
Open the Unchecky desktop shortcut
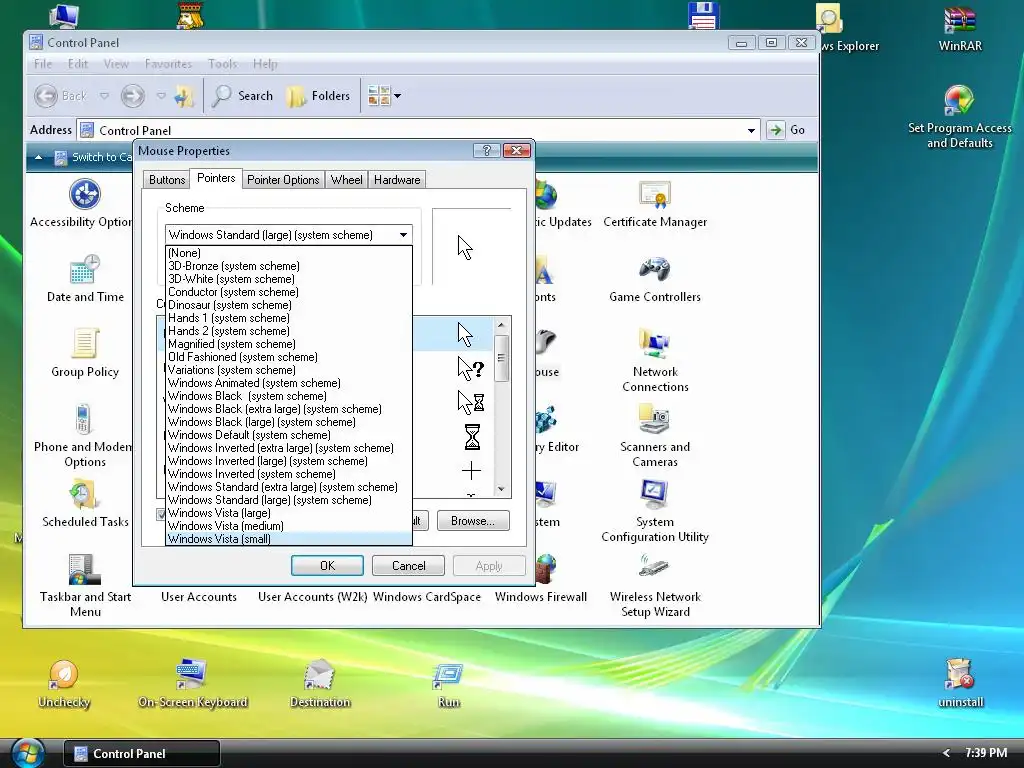click(x=64, y=683)
